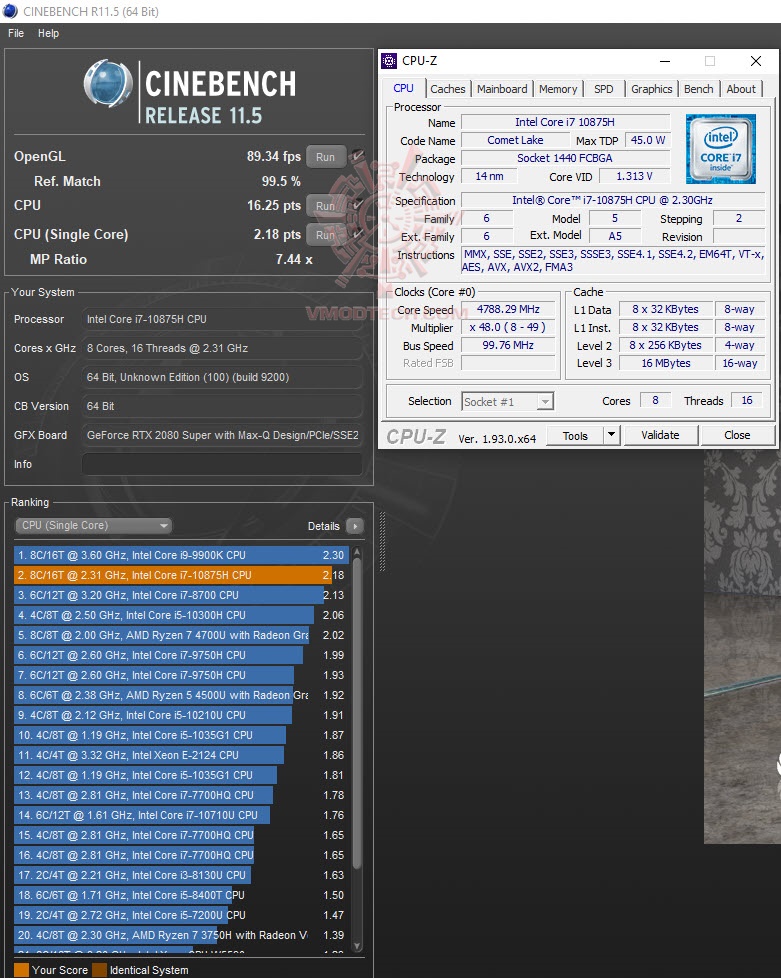Image resolution: width=781 pixels, height=978 pixels.
Task: Switch to the Bench tab in CPU-Z
Action: pyautogui.click(x=698, y=89)
